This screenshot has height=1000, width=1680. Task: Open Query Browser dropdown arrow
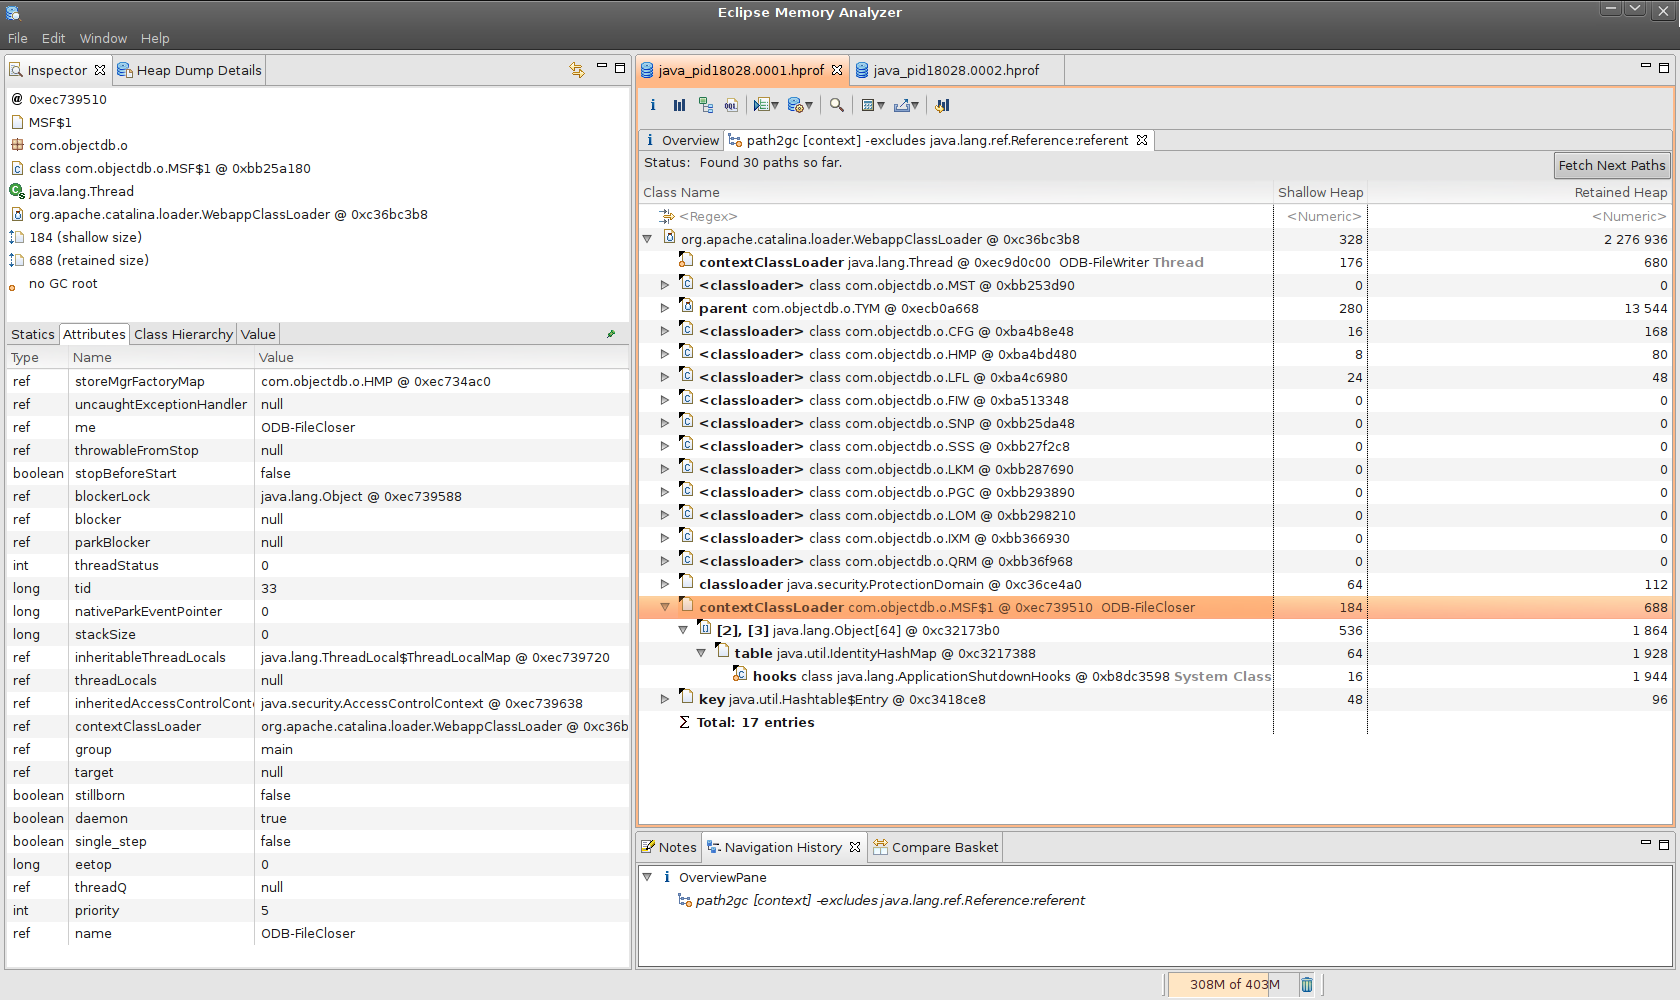pyautogui.click(x=809, y=105)
